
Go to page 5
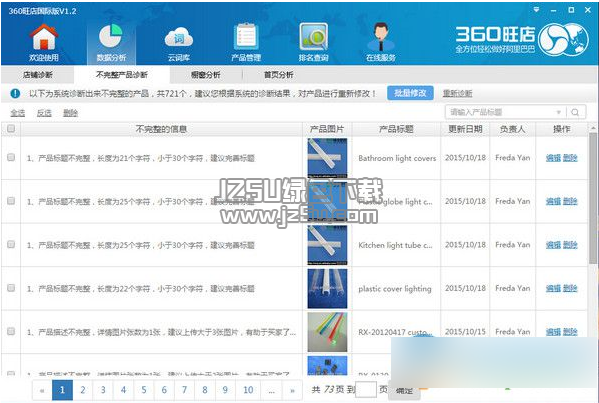coord(144,390)
